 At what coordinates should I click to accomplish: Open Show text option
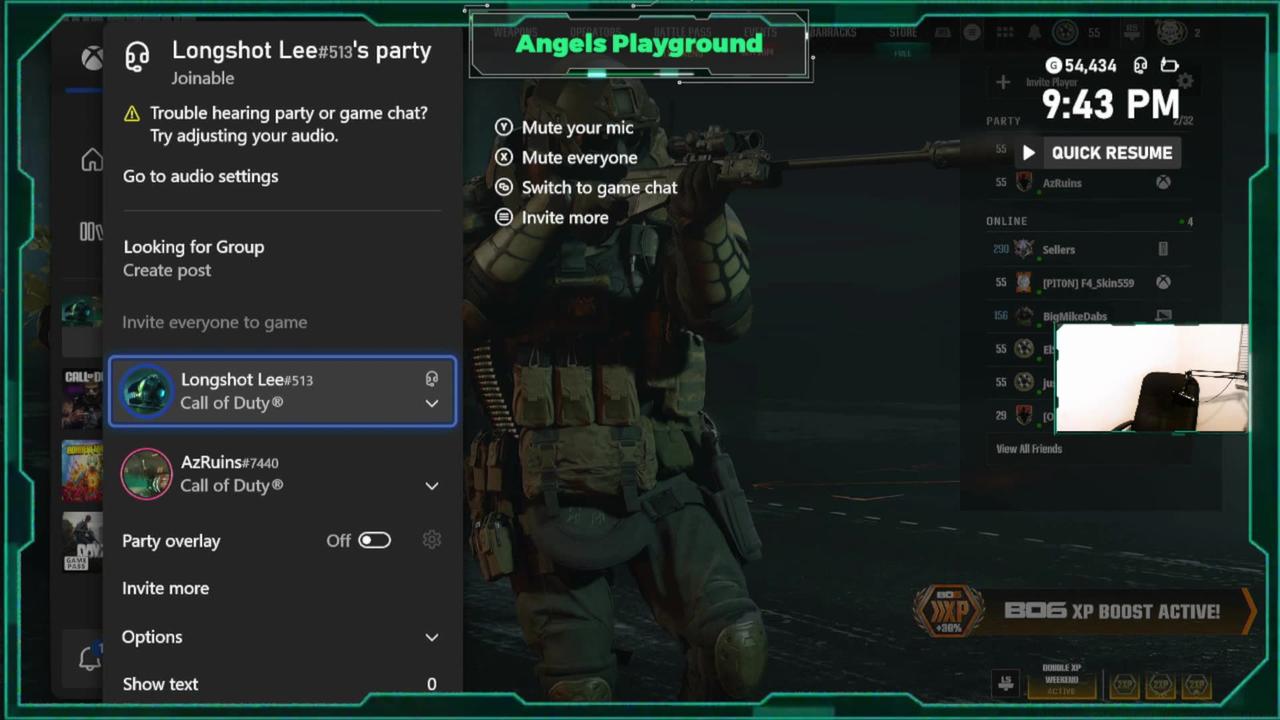281,684
